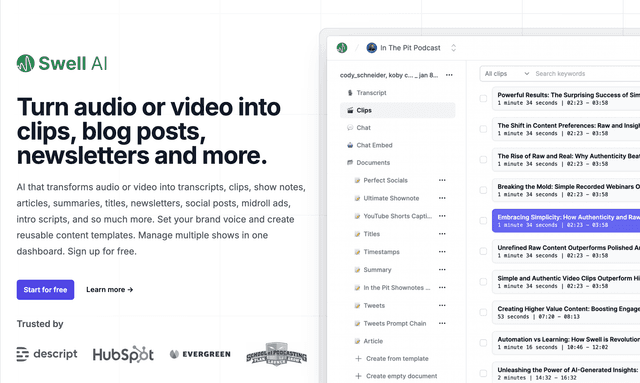640x383 pixels.
Task: Open the Titles document
Action: coord(371,234)
